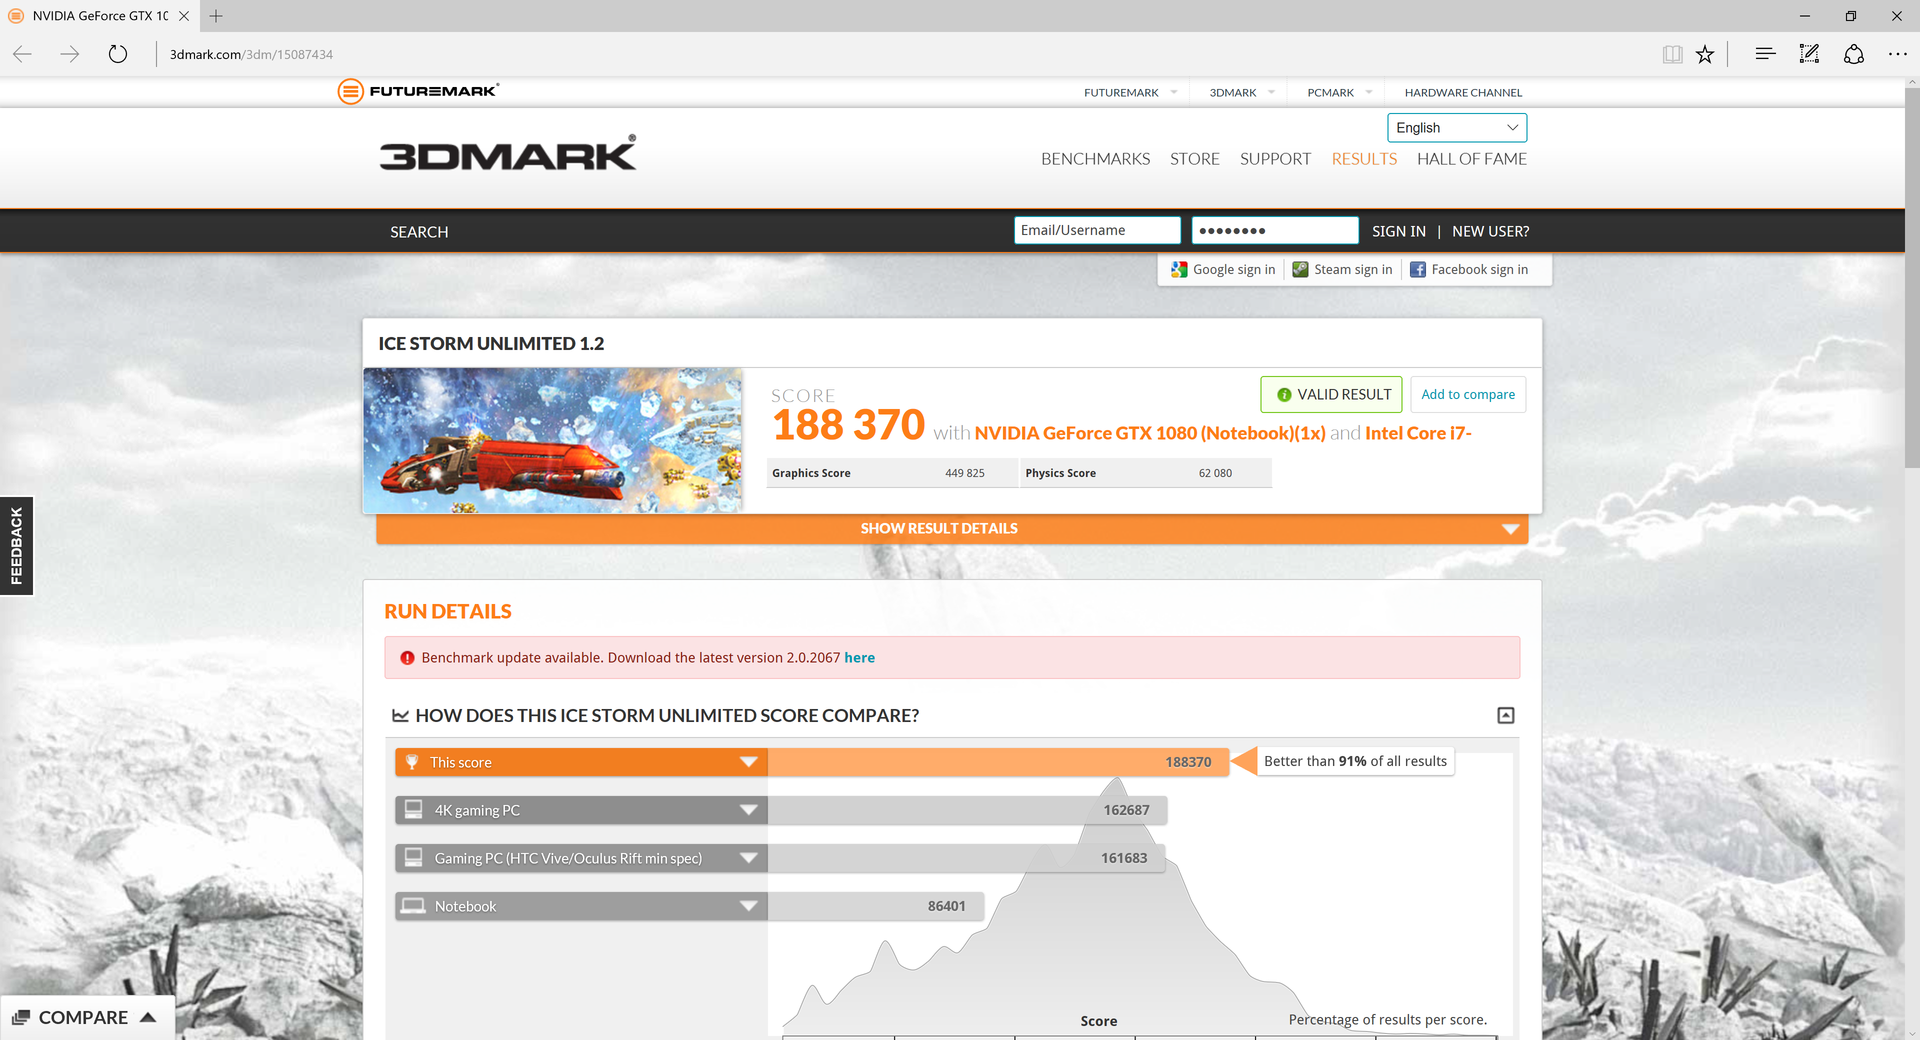The image size is (1920, 1040).
Task: Click the trophy icon on This score
Action: point(412,762)
